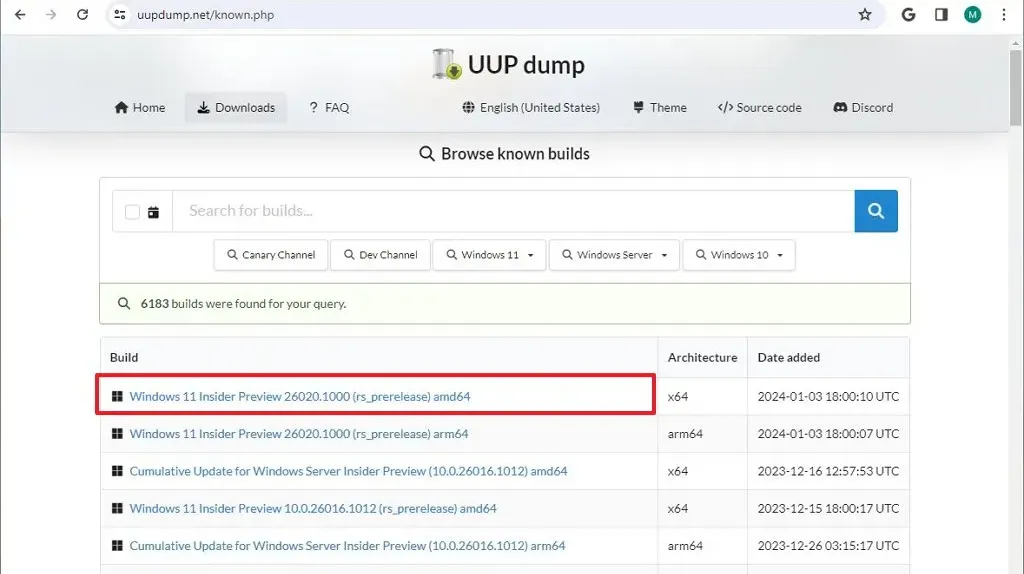Open Windows 11 Insider Preview 26020.1000 amd64 link
The height and width of the screenshot is (574, 1024).
point(300,396)
